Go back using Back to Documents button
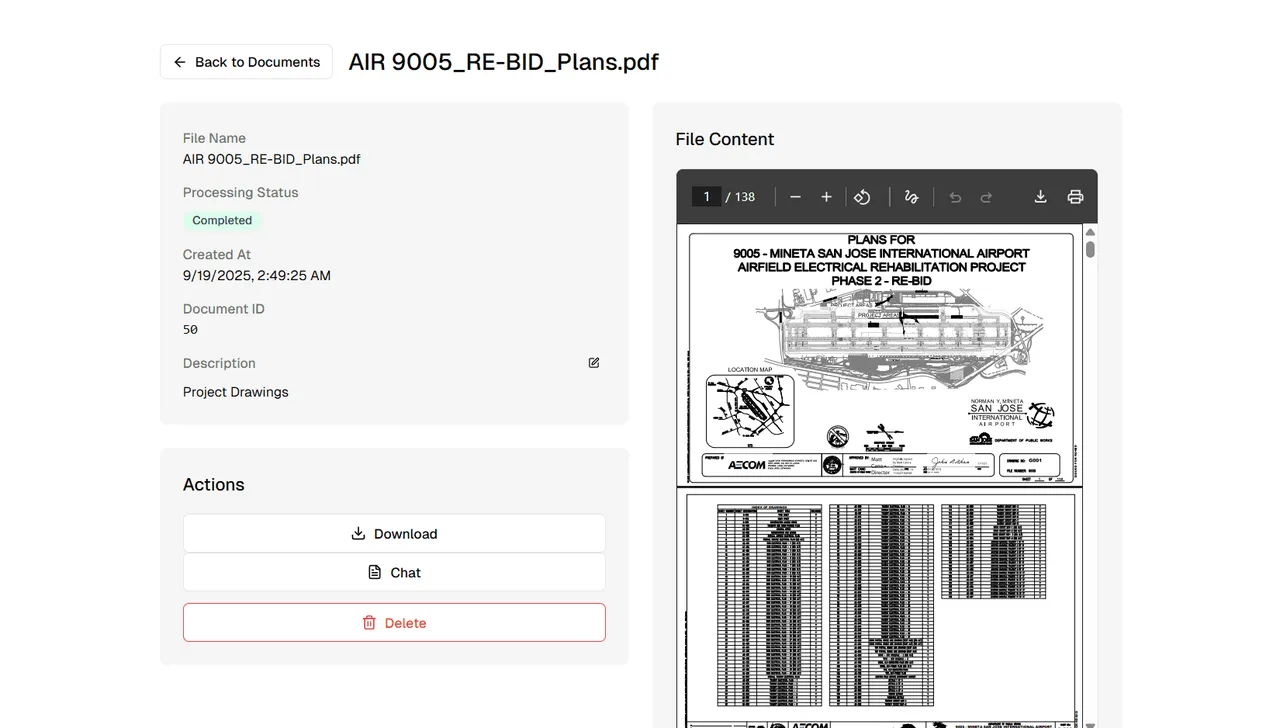 pyautogui.click(x=246, y=62)
